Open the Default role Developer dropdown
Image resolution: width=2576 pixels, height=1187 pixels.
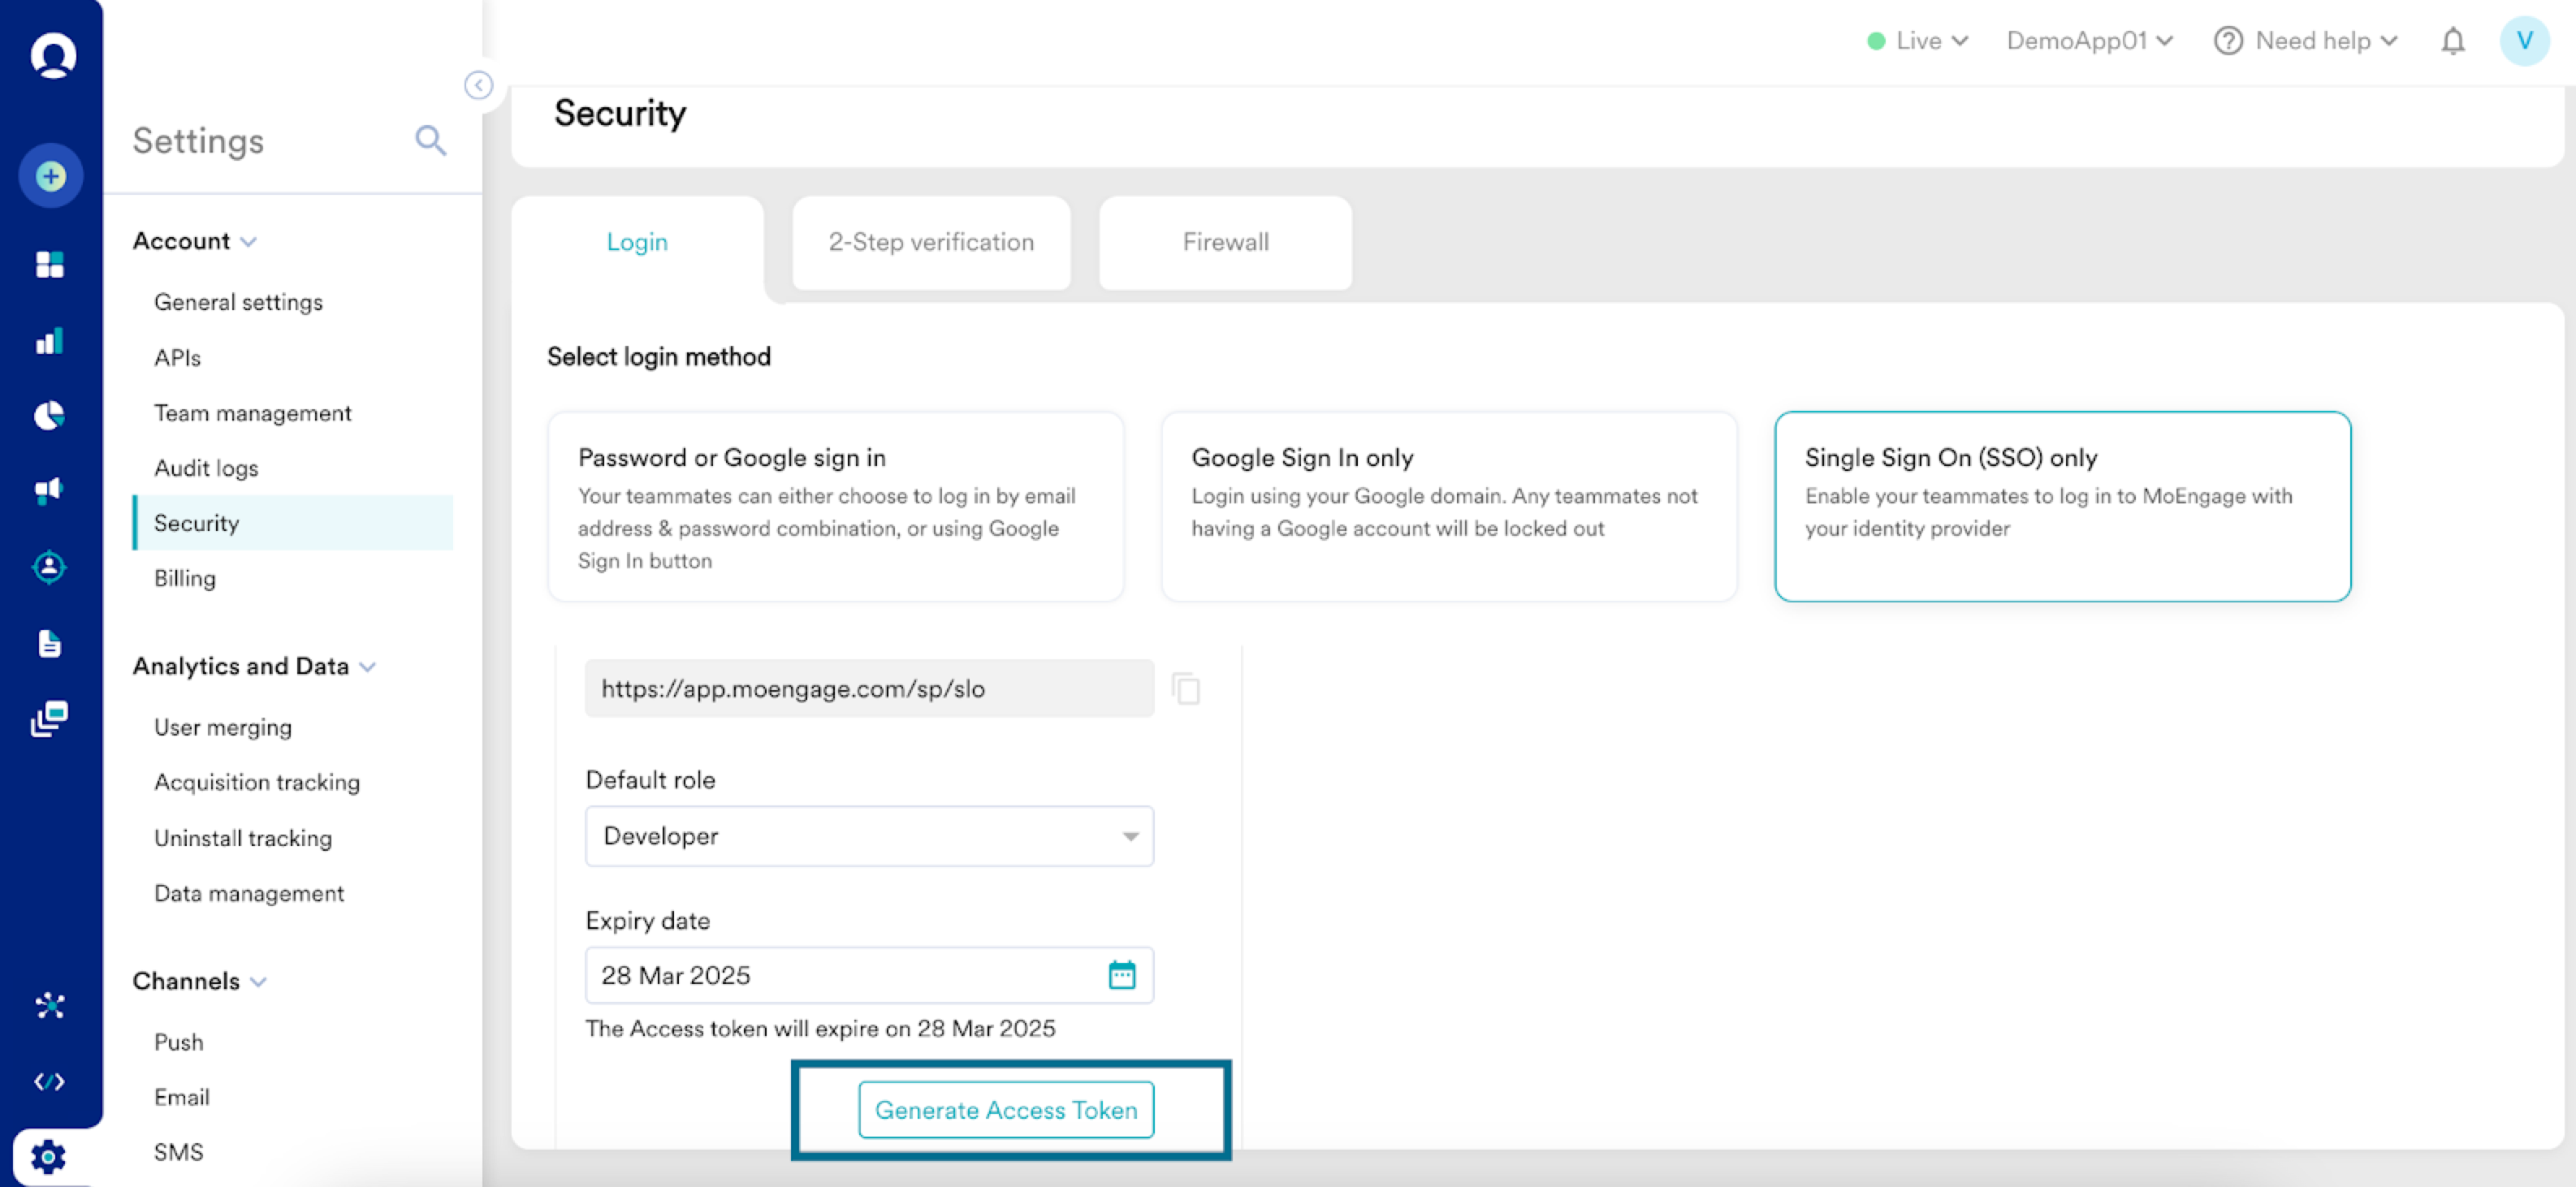point(868,836)
